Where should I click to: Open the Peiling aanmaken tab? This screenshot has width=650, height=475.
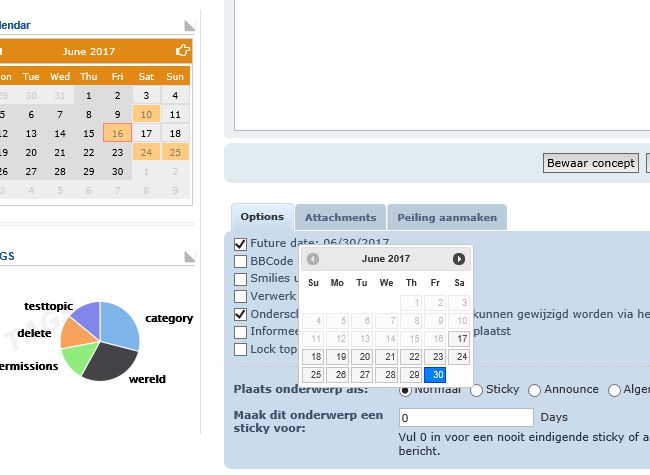pyautogui.click(x=447, y=217)
